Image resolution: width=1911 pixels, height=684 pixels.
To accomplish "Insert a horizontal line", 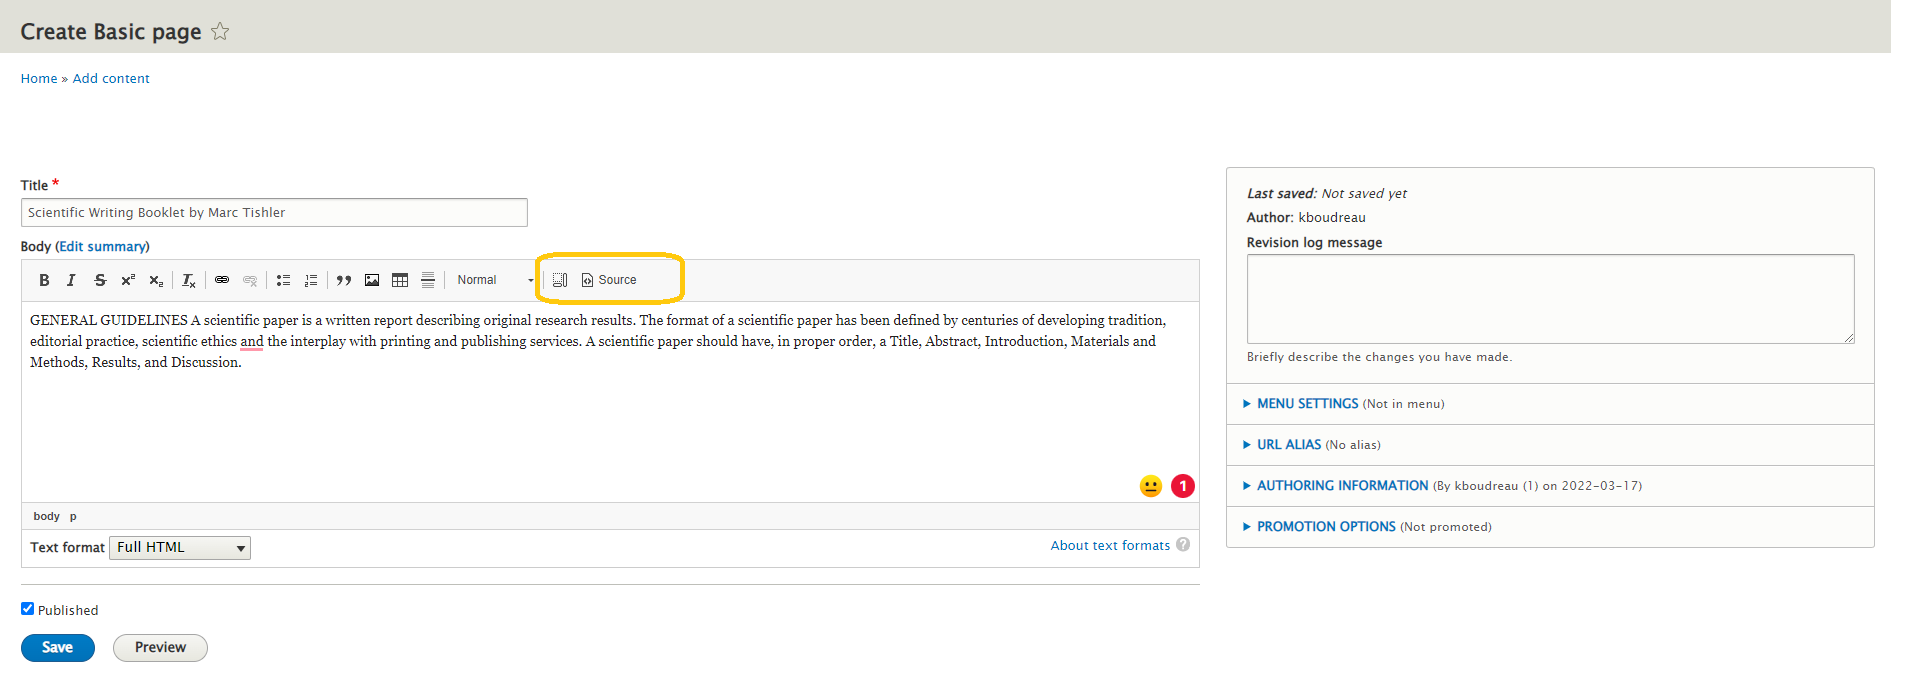I will pos(428,280).
